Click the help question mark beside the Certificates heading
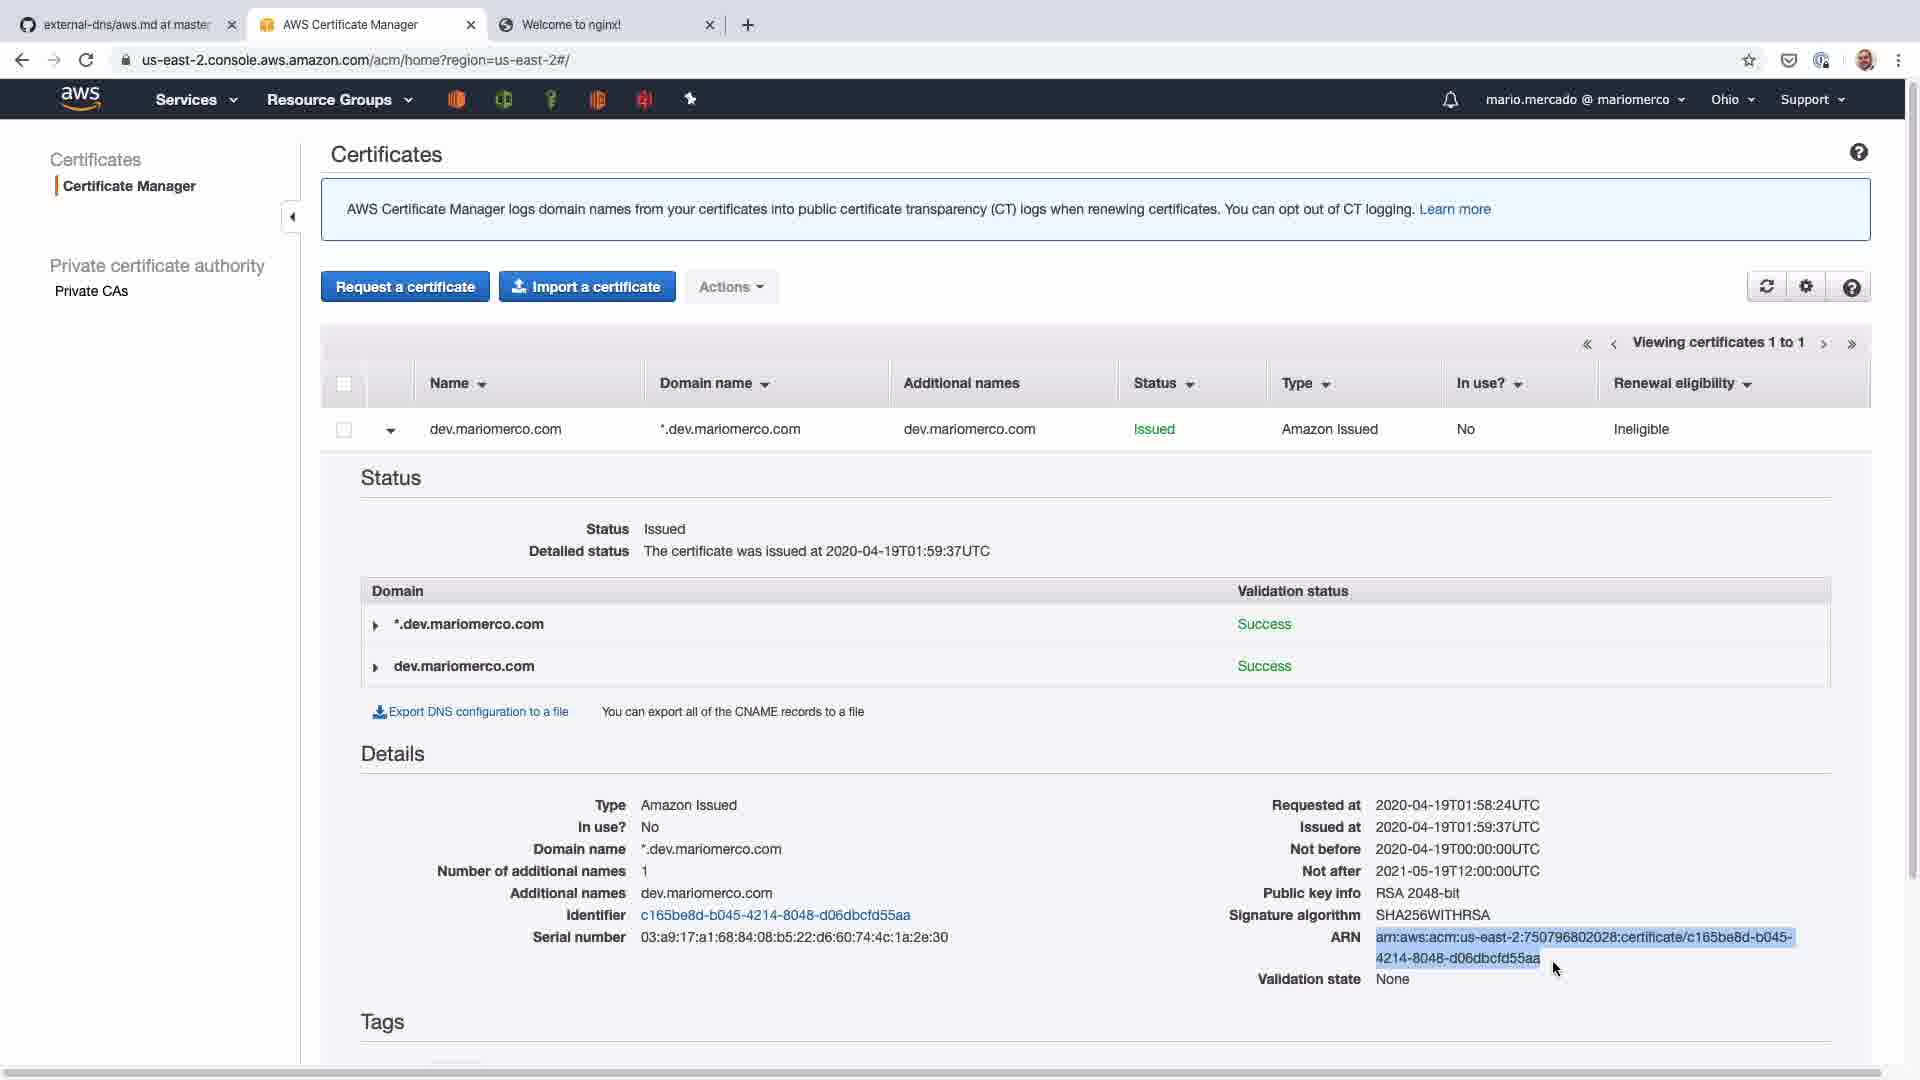The image size is (1920, 1080). 1858,153
